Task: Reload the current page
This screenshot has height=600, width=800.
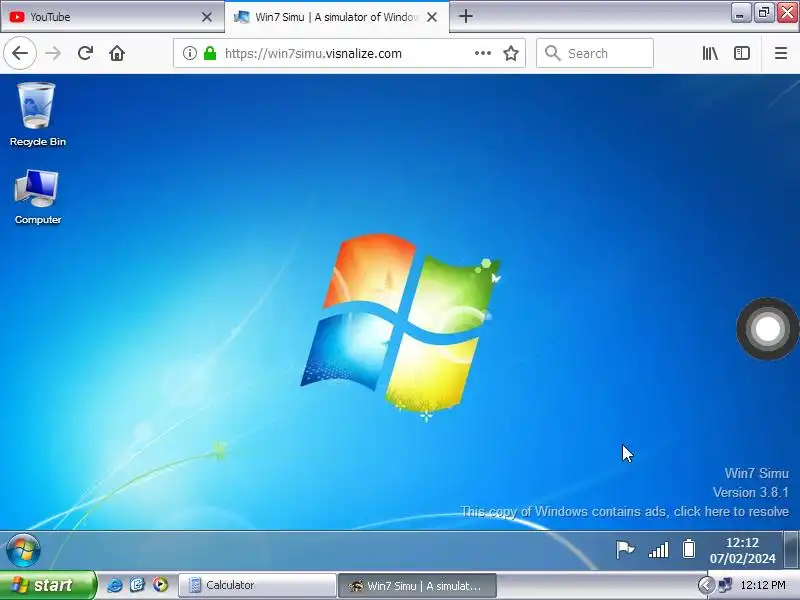Action: coord(85,53)
